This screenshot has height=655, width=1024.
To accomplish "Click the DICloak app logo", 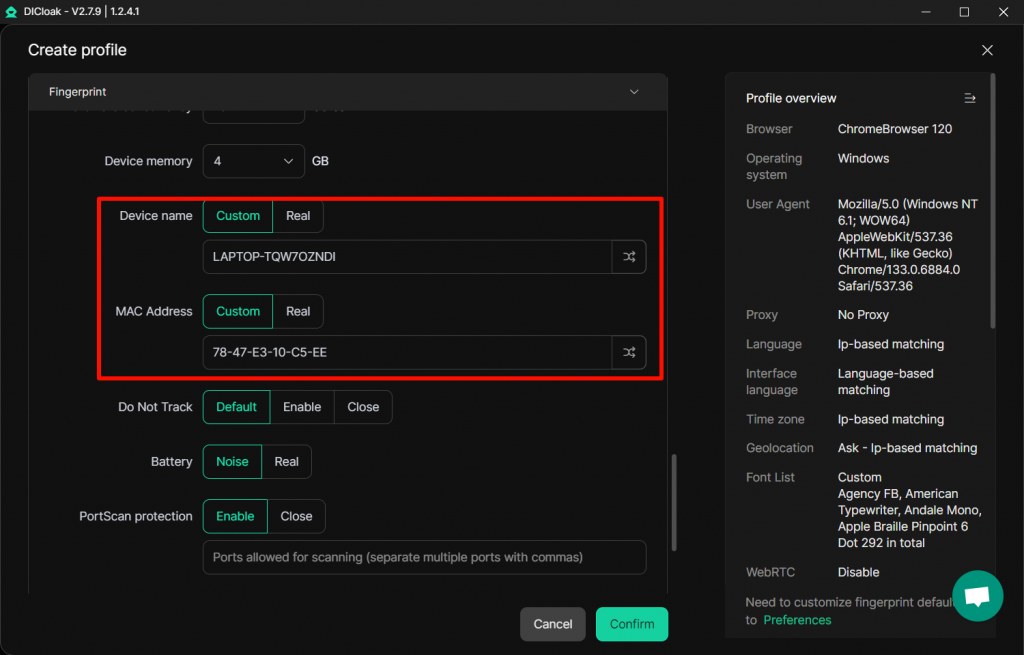I will click(12, 12).
